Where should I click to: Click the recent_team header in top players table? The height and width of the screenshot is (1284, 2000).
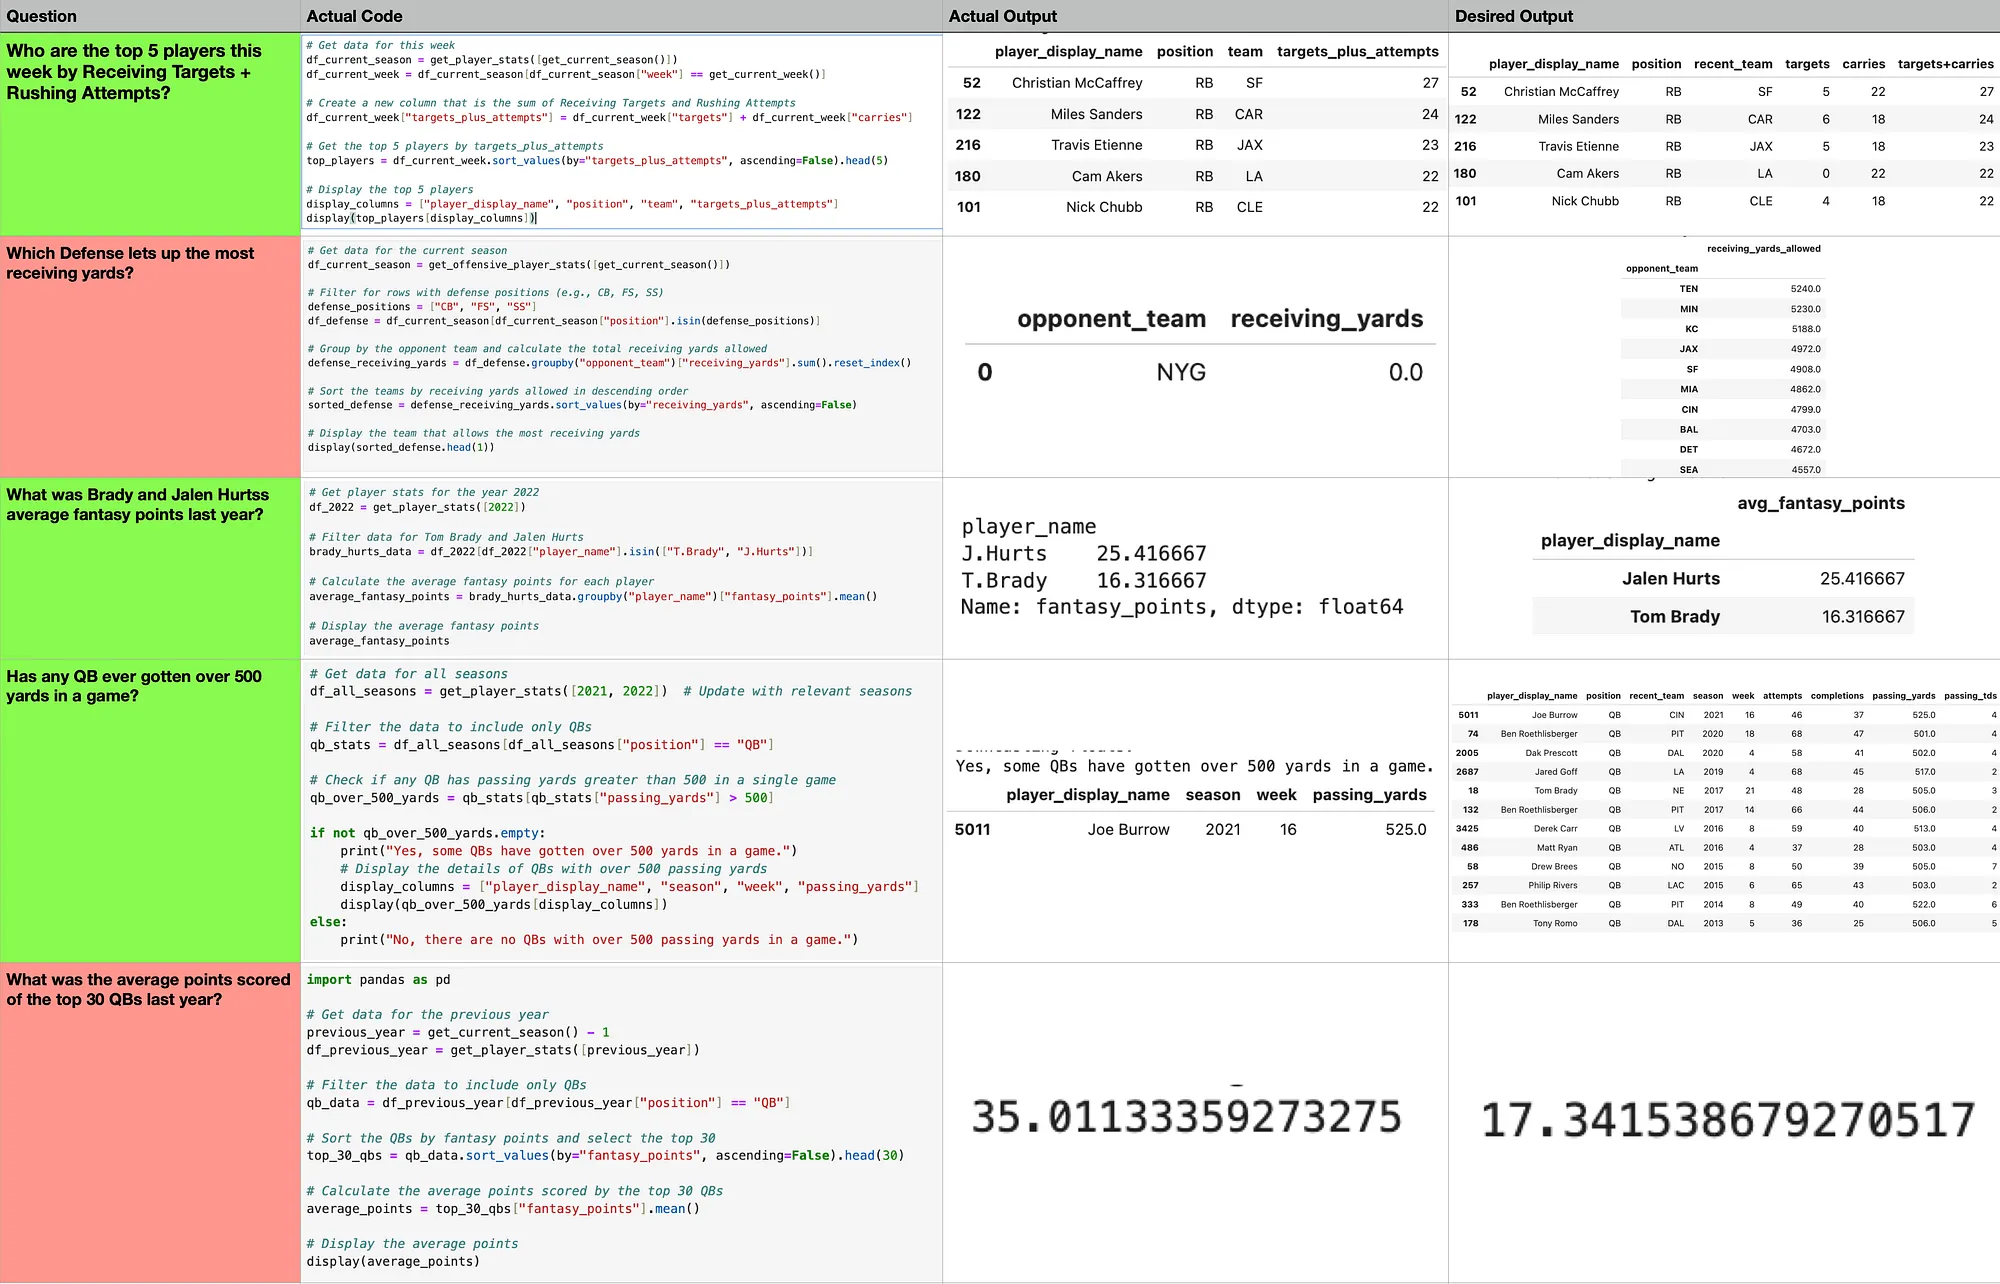click(1733, 64)
